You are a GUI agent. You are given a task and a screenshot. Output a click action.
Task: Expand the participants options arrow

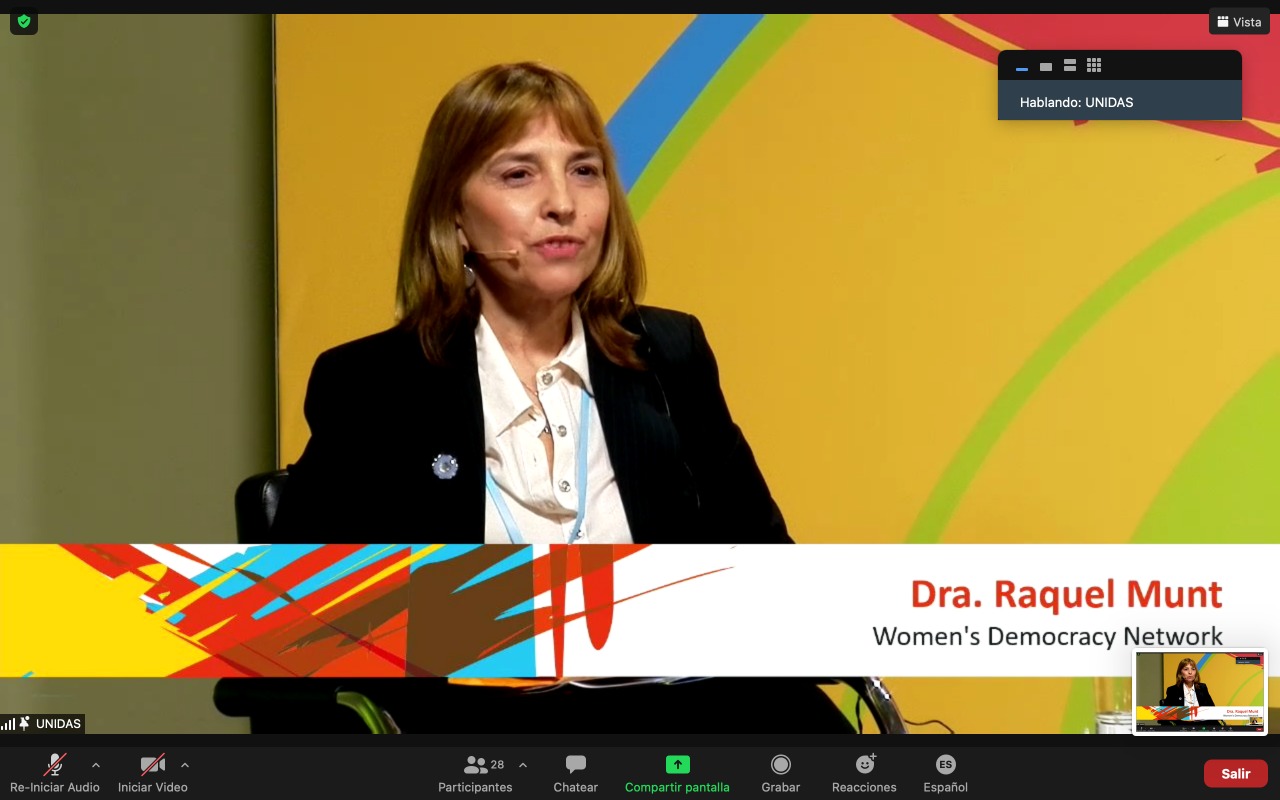tap(523, 765)
